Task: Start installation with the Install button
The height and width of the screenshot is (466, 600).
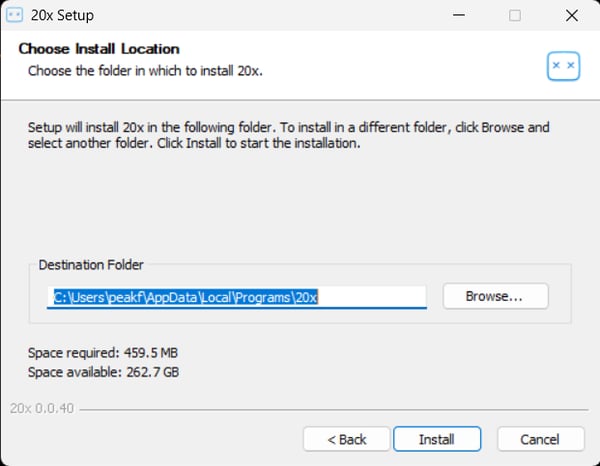Action: point(436,439)
